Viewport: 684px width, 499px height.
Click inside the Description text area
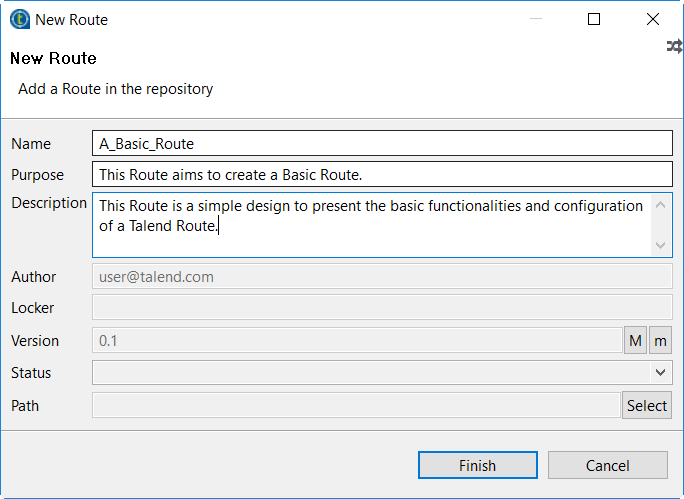click(x=370, y=225)
